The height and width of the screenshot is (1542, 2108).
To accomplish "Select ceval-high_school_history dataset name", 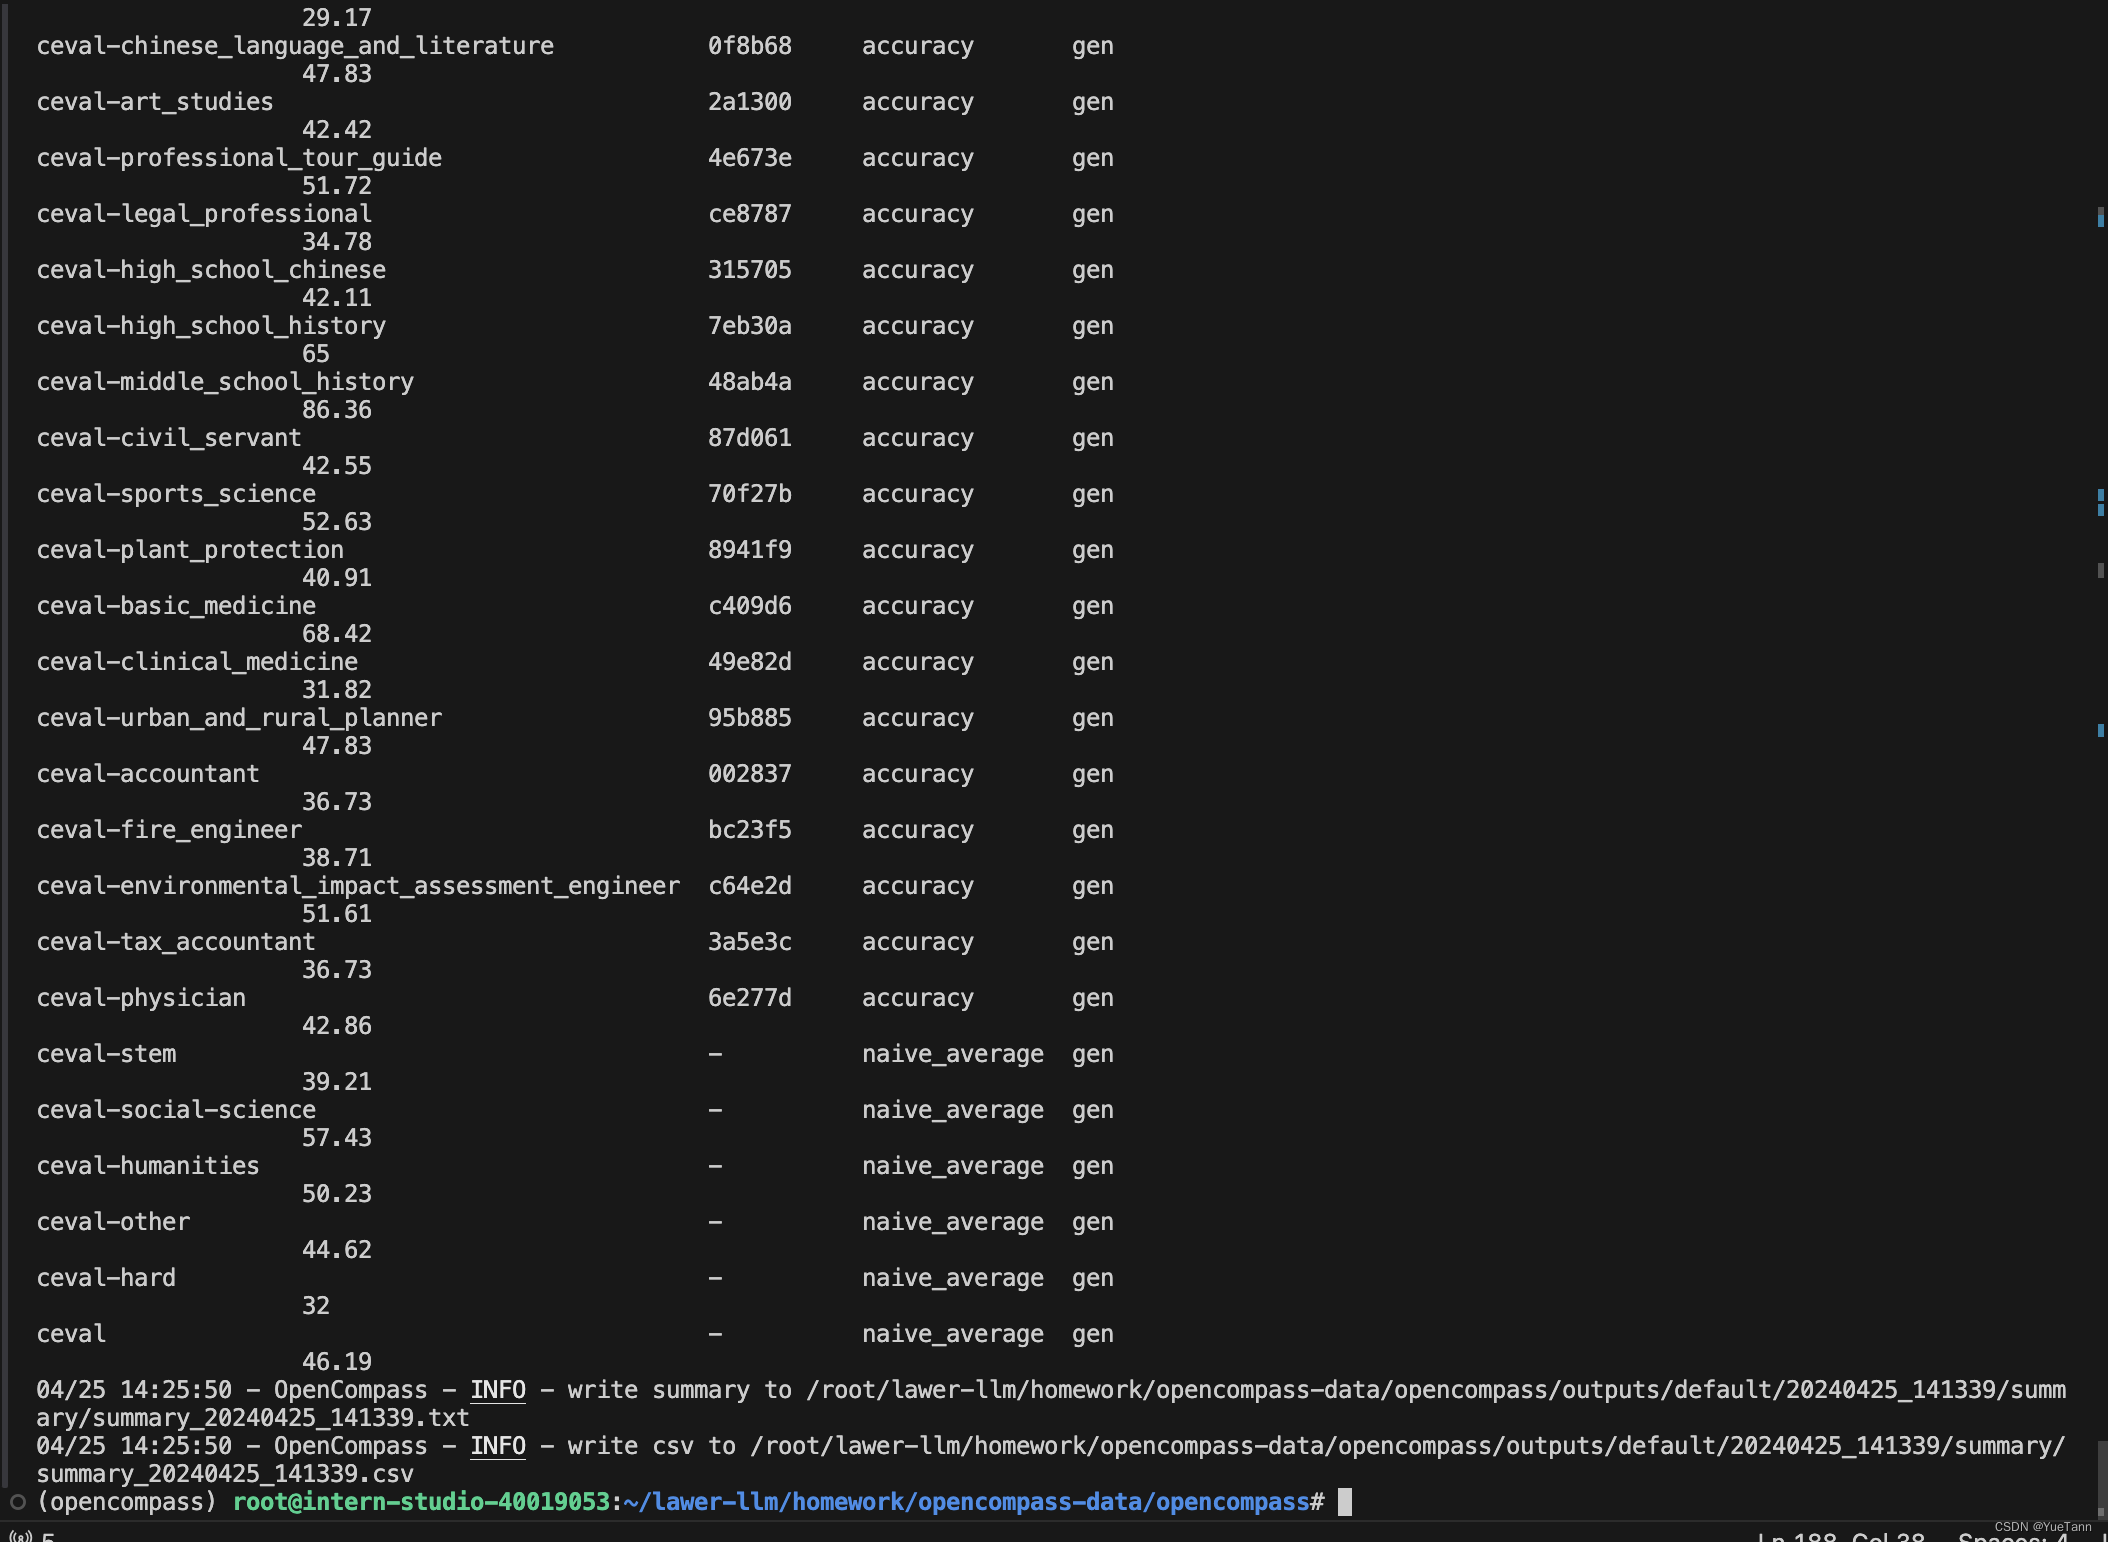I will point(211,326).
